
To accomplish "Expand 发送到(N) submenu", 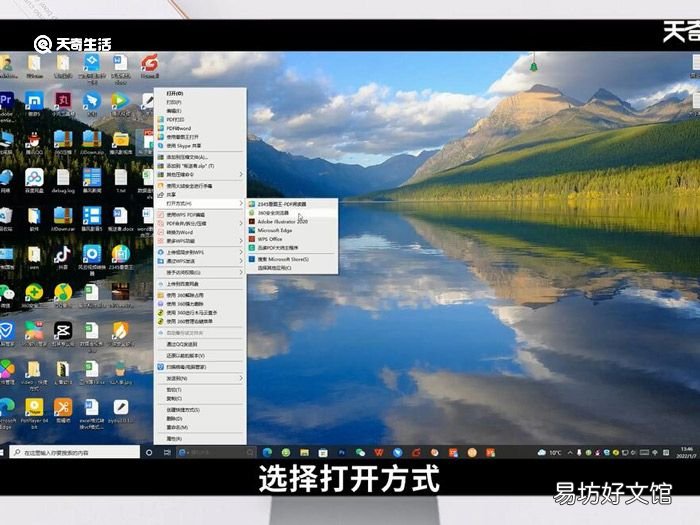I will click(200, 378).
